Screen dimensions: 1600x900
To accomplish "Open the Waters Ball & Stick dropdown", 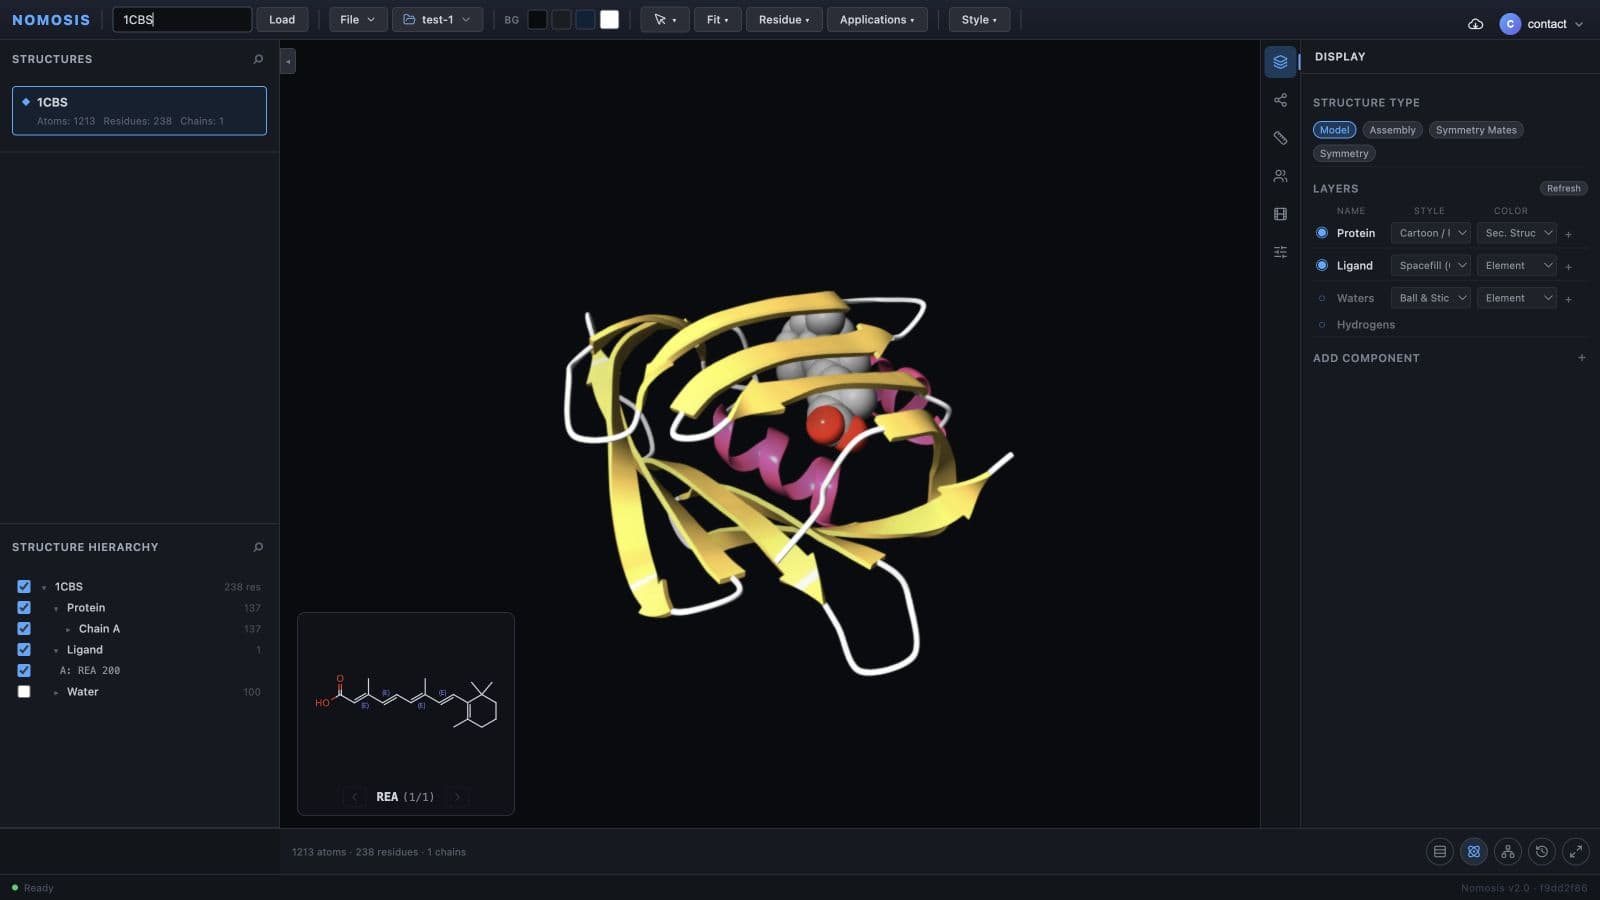I will pos(1431,298).
